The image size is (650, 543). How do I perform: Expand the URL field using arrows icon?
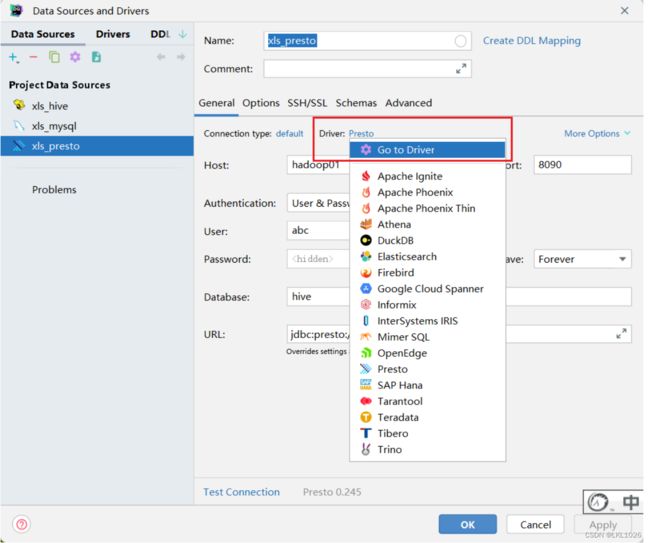click(x=621, y=334)
